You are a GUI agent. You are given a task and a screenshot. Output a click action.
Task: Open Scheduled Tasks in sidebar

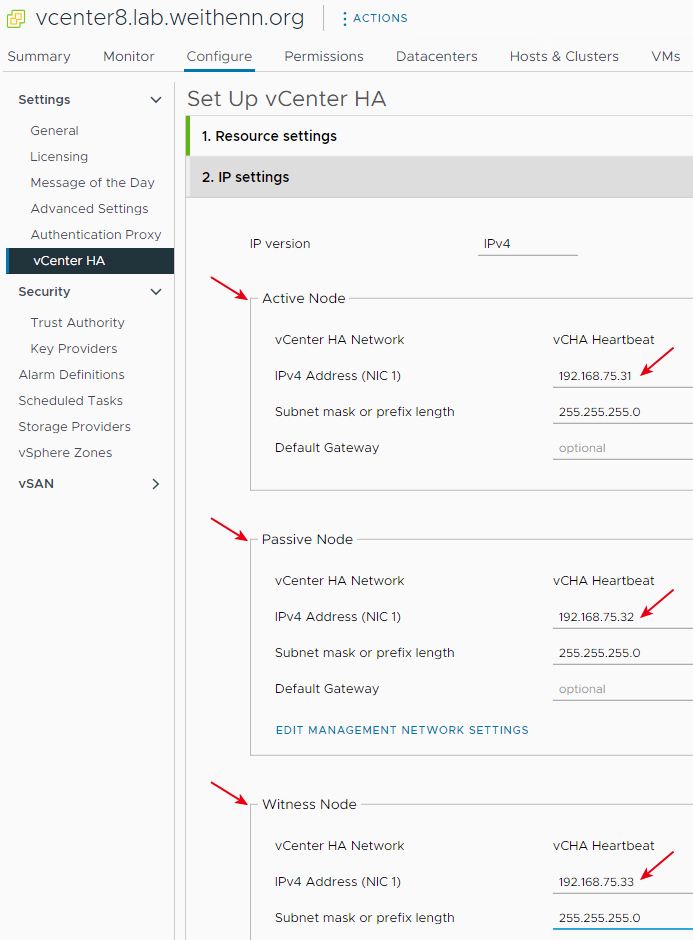tap(71, 400)
